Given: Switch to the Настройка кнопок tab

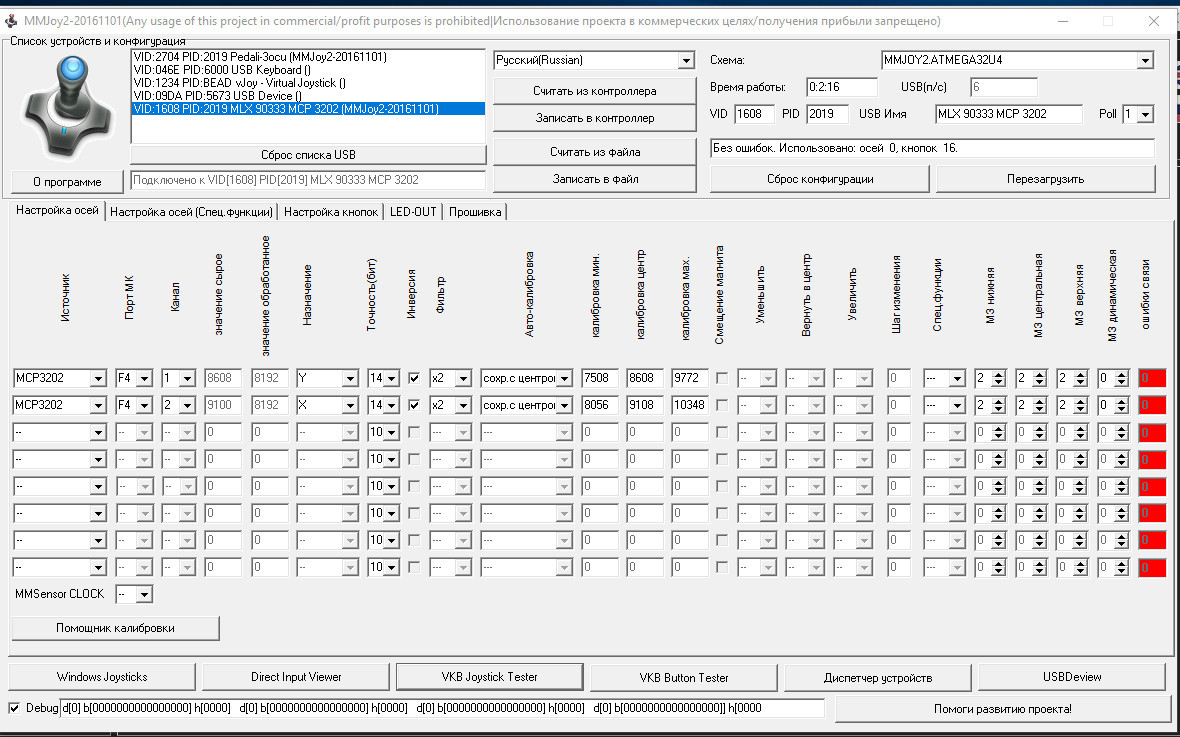Looking at the screenshot, I should [331, 212].
